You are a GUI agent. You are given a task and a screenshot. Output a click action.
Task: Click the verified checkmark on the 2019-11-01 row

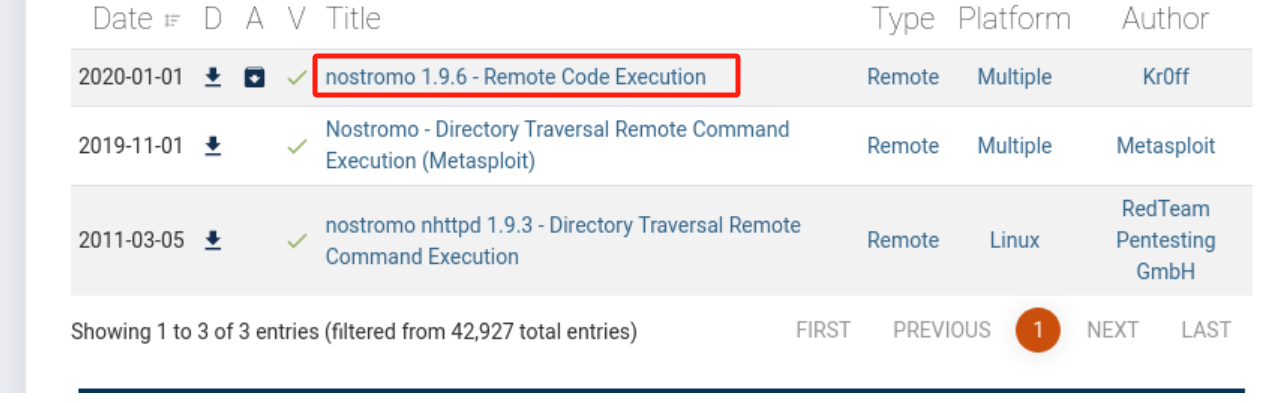pos(296,146)
